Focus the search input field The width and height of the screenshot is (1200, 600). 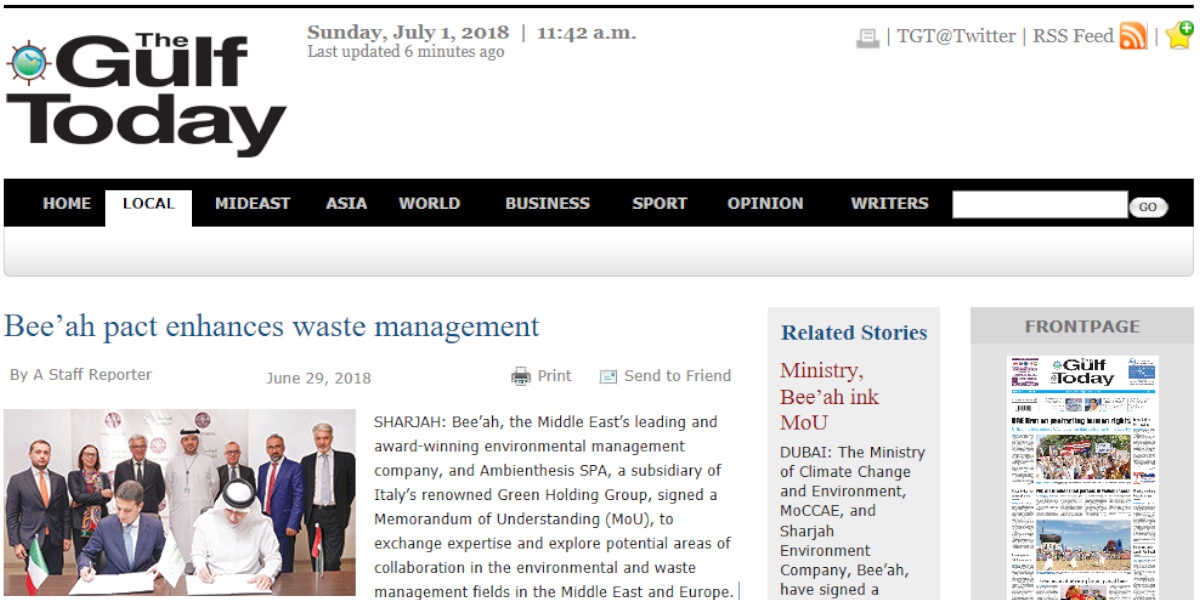tap(1040, 205)
